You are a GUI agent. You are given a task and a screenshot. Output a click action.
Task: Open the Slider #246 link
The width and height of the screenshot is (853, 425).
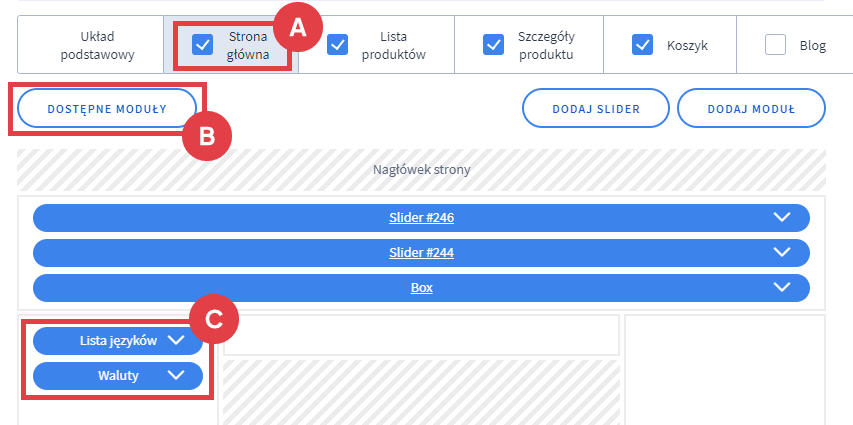tap(421, 218)
